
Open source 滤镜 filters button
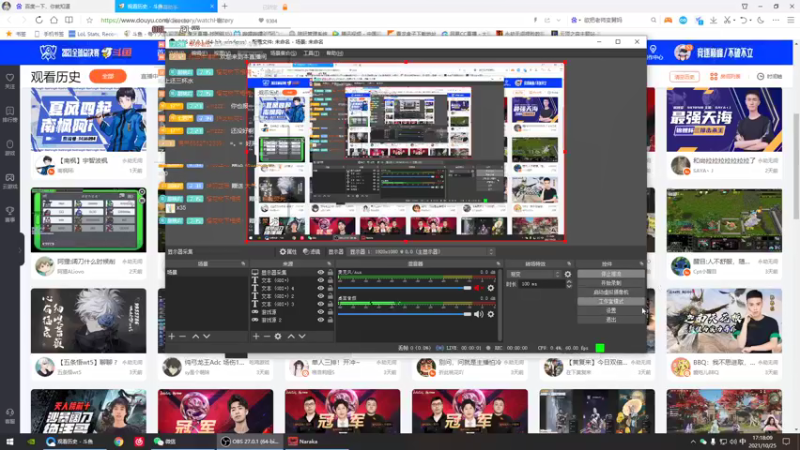pos(312,252)
